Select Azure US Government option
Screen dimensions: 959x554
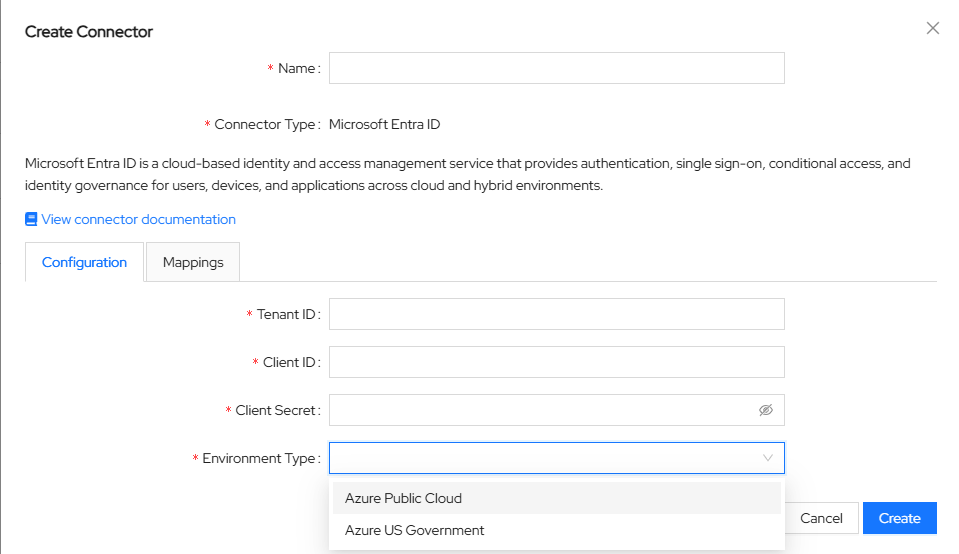pyautogui.click(x=557, y=530)
